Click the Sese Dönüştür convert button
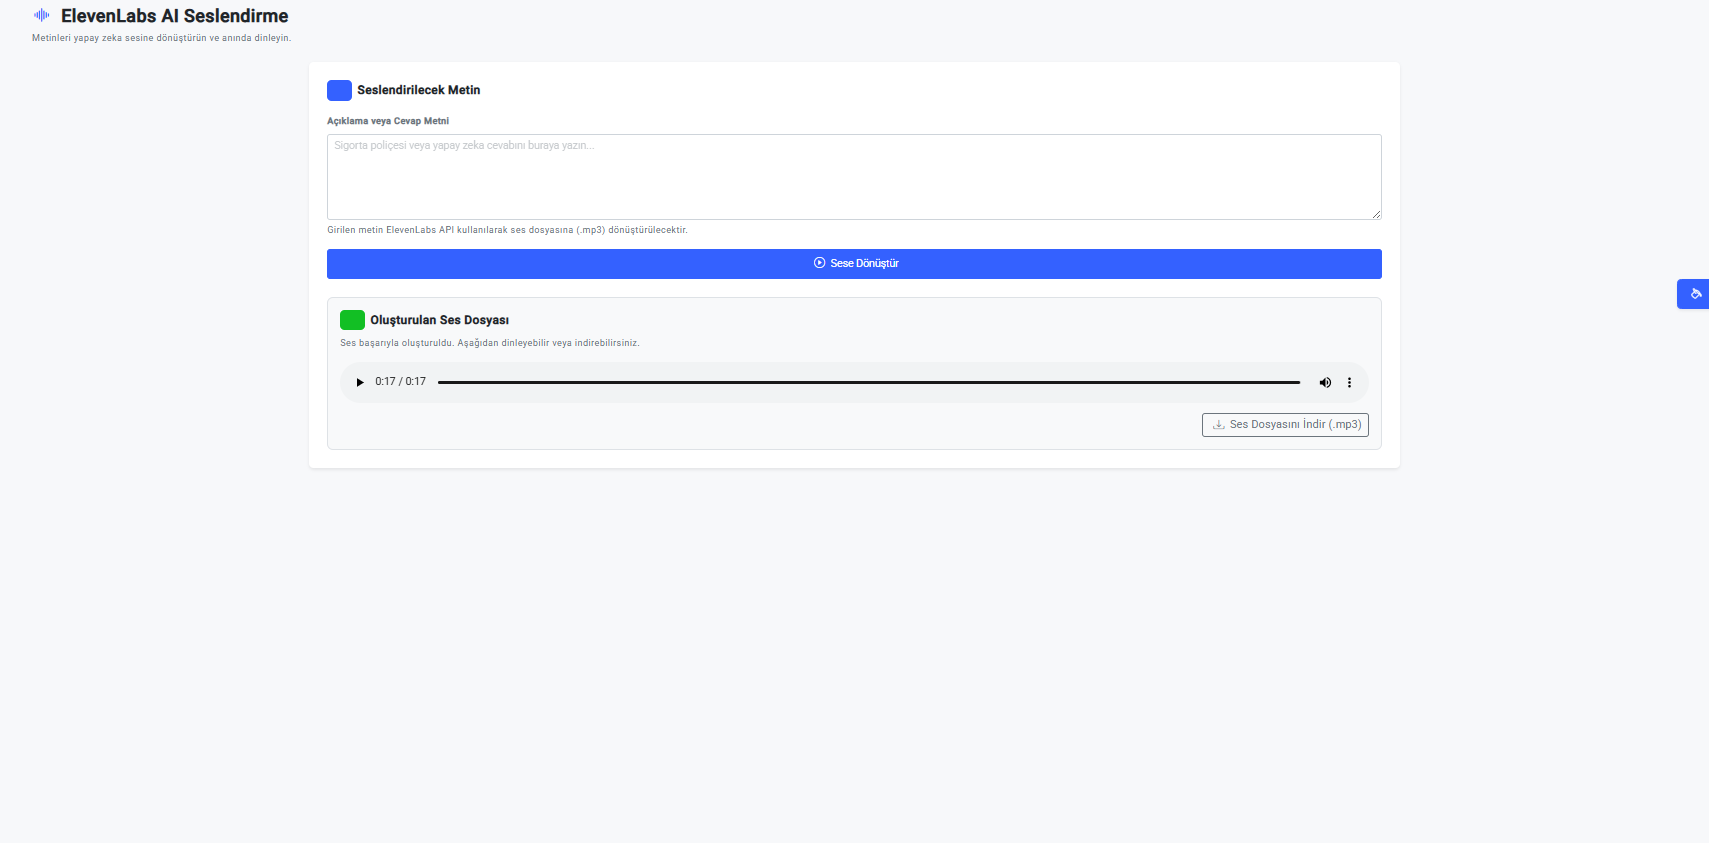 [854, 264]
